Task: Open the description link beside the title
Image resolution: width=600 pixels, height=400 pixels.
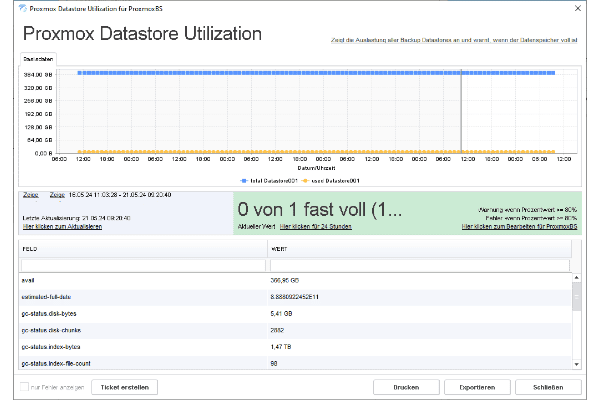Action: click(454, 40)
